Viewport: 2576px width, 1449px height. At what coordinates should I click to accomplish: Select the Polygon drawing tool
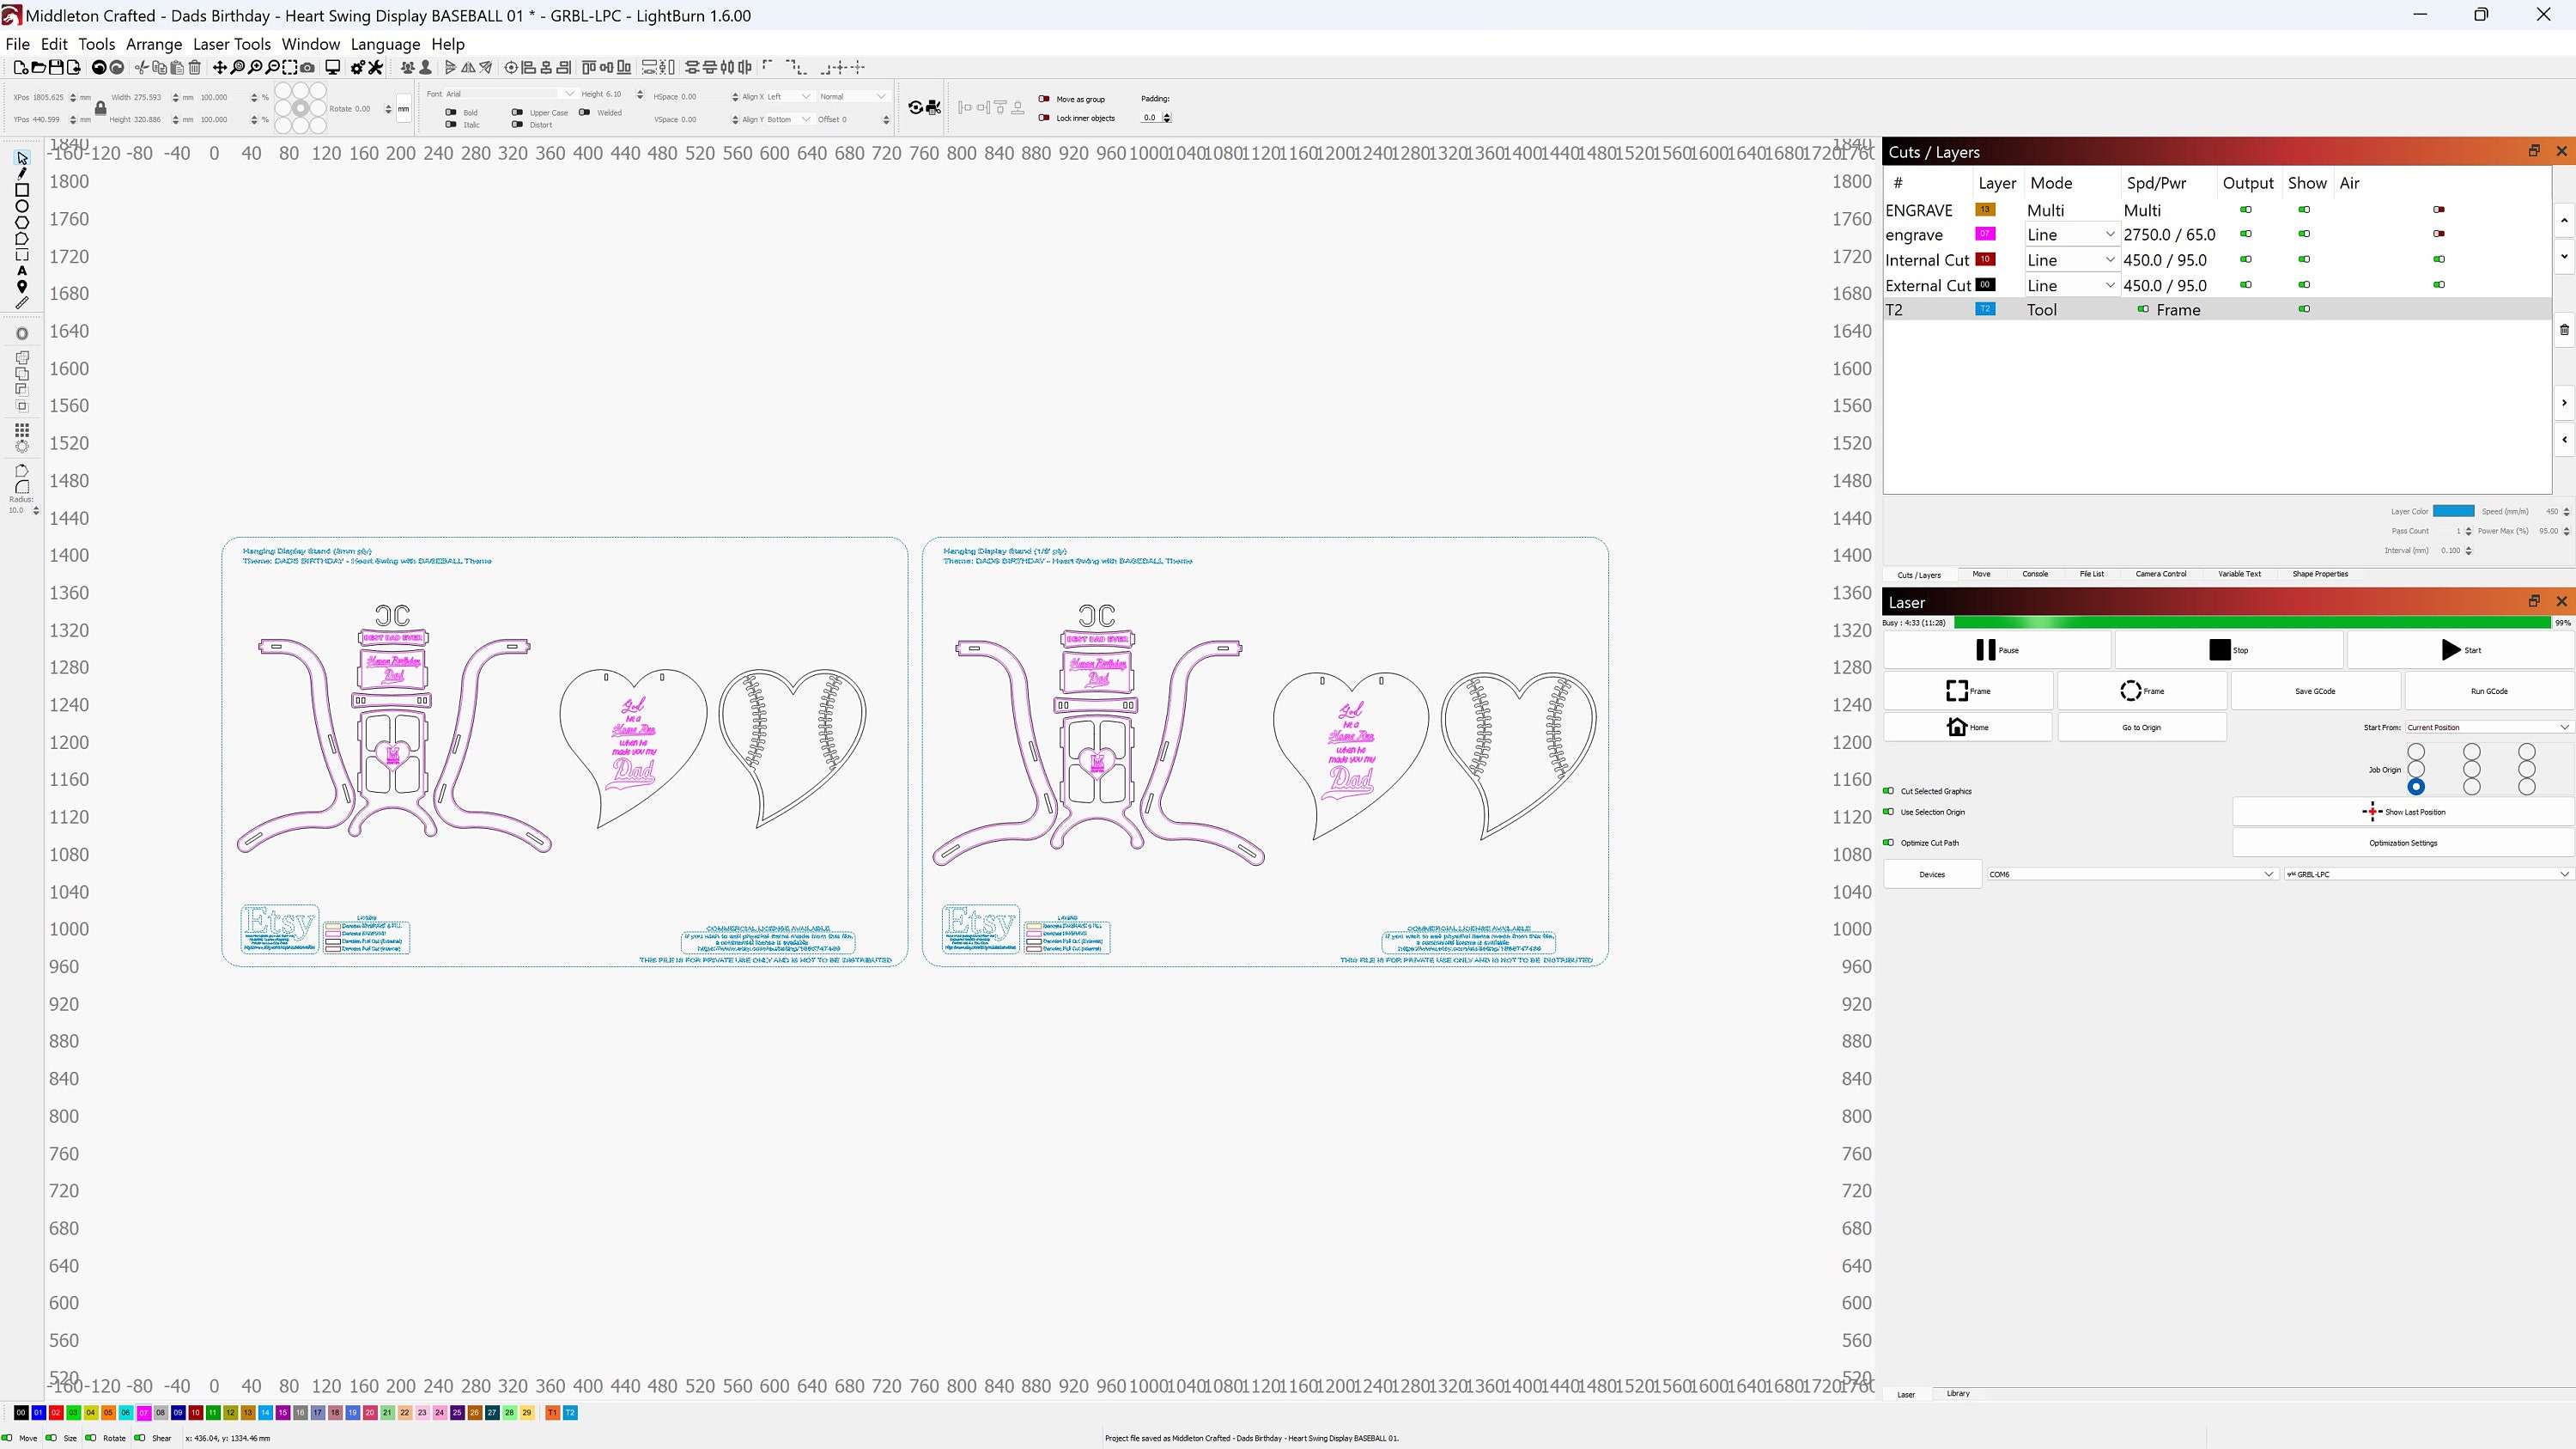coord(22,222)
